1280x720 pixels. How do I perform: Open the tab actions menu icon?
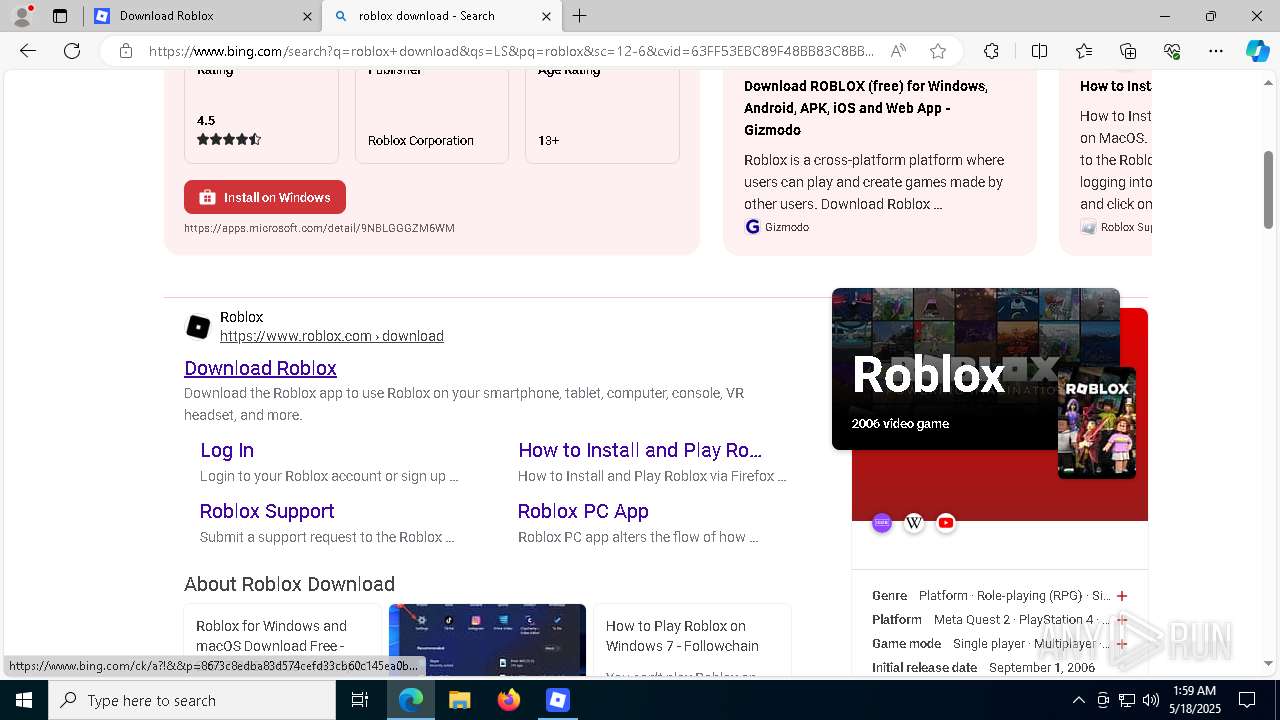tap(60, 16)
